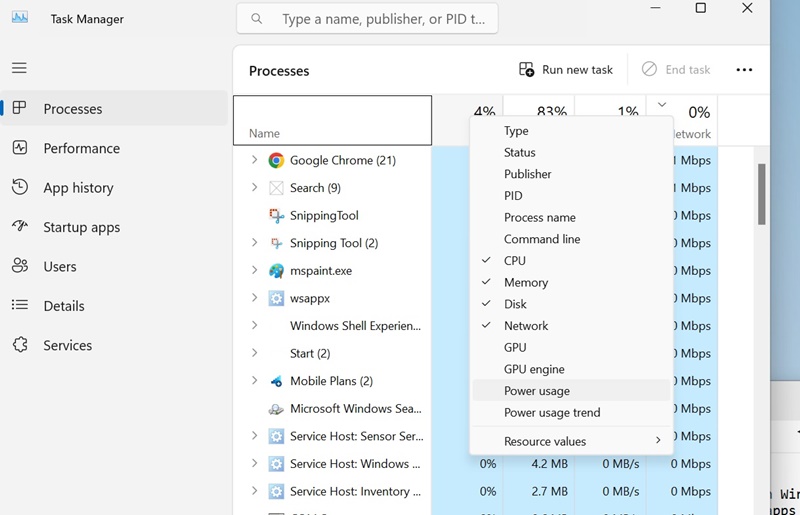
Task: Click the vertical scrollbar of process list
Action: (x=761, y=195)
